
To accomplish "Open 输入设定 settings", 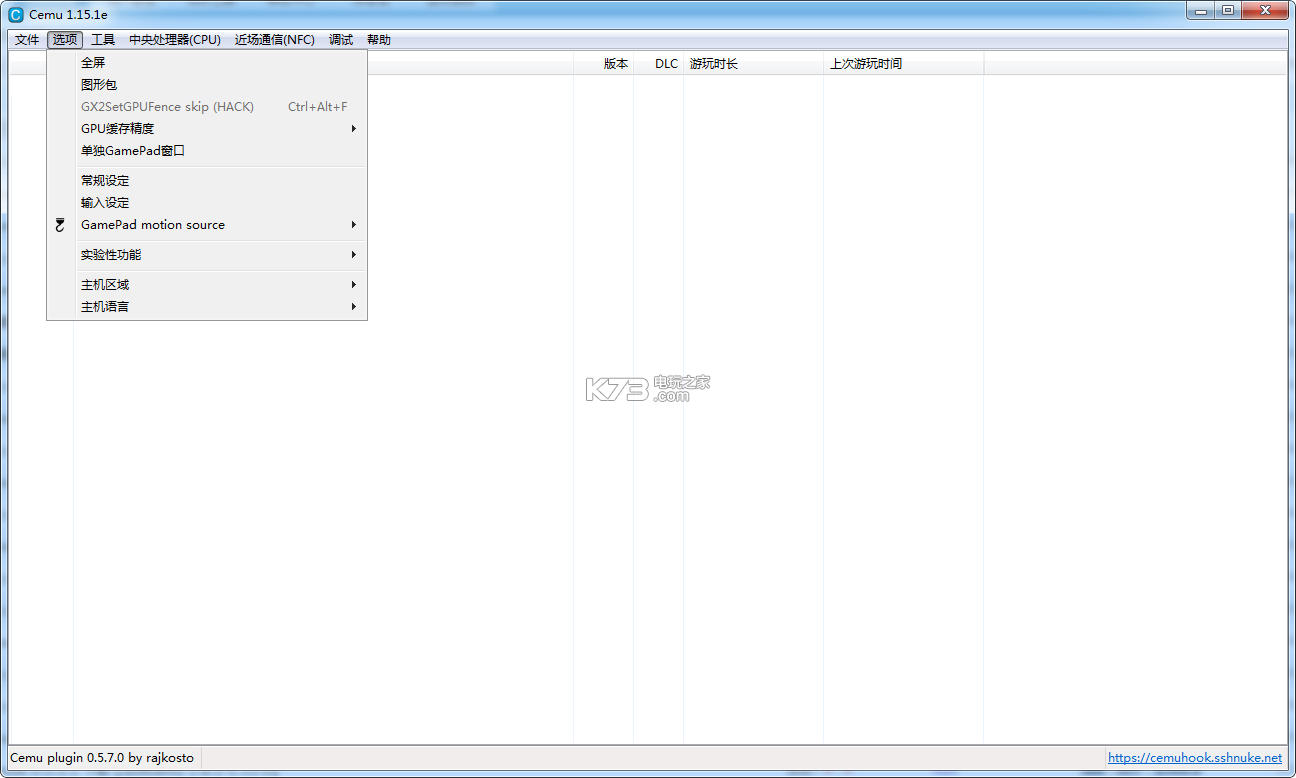I will [207, 203].
